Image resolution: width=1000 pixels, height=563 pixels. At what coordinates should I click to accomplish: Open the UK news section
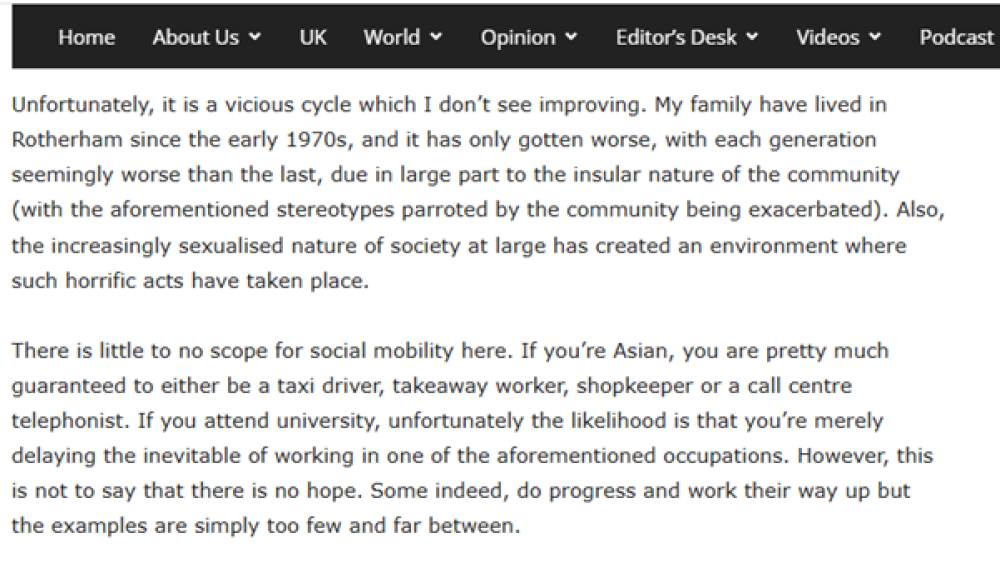click(313, 38)
